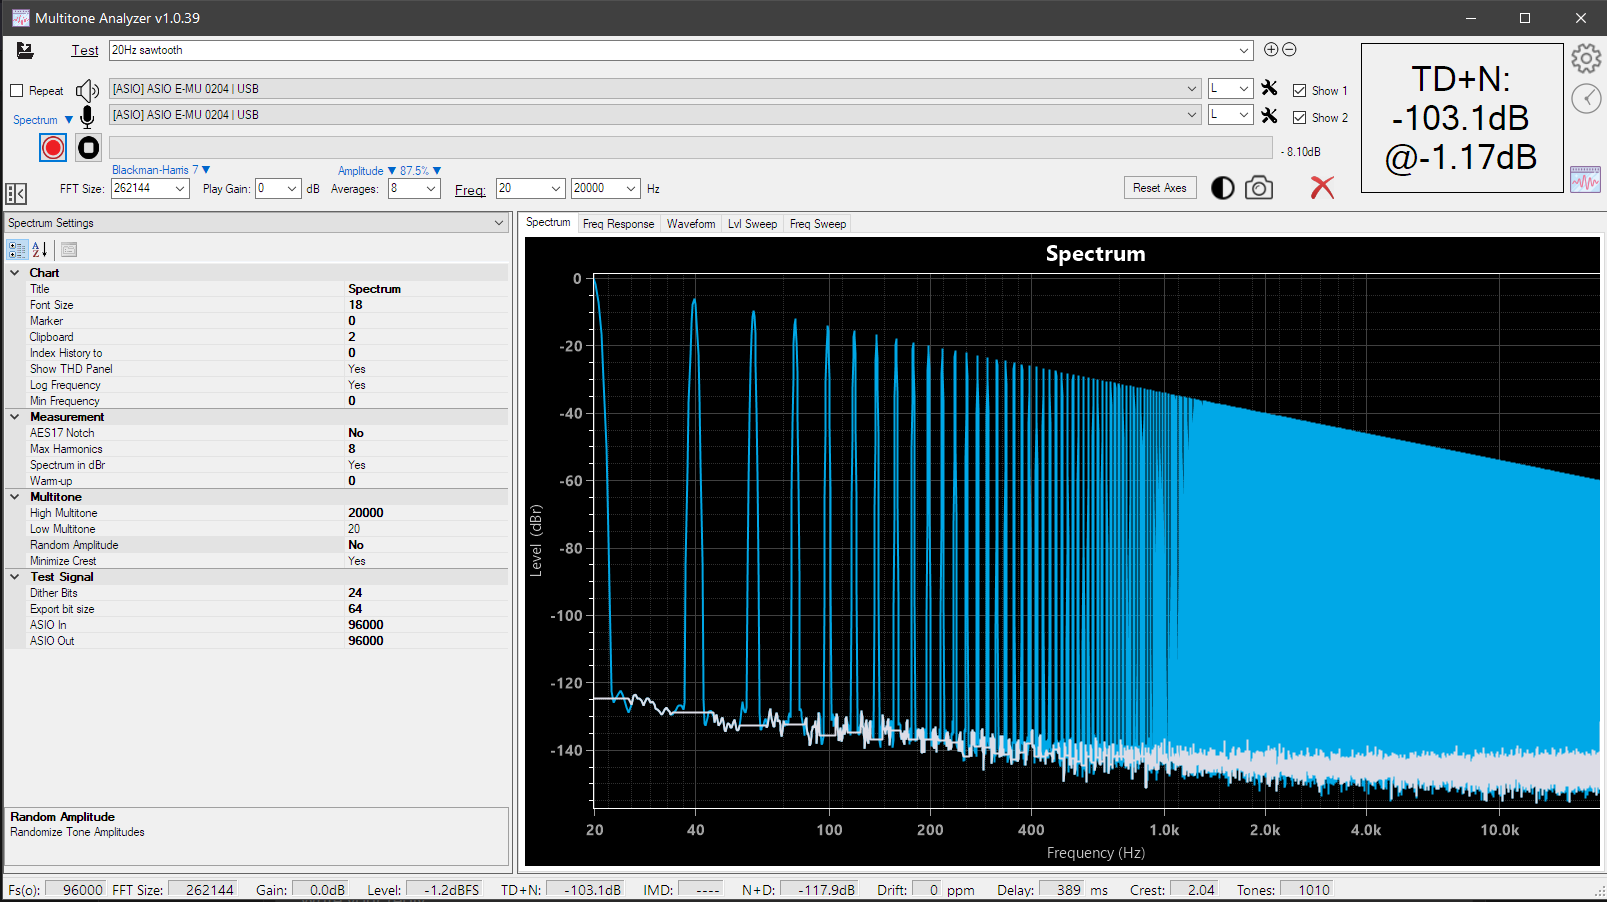Open the output ASIO device dropdown
The height and width of the screenshot is (902, 1607).
(1191, 89)
